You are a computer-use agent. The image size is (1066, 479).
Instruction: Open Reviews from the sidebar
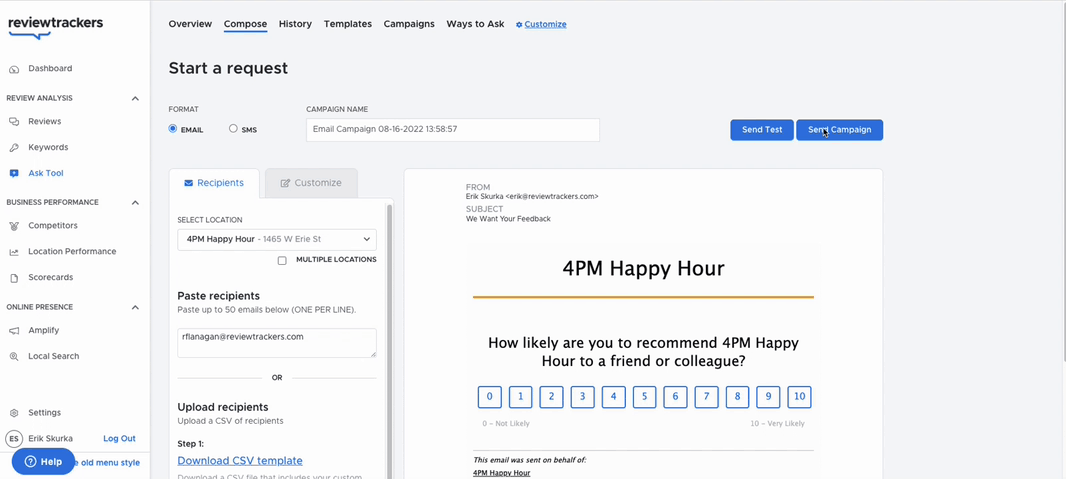(x=45, y=122)
